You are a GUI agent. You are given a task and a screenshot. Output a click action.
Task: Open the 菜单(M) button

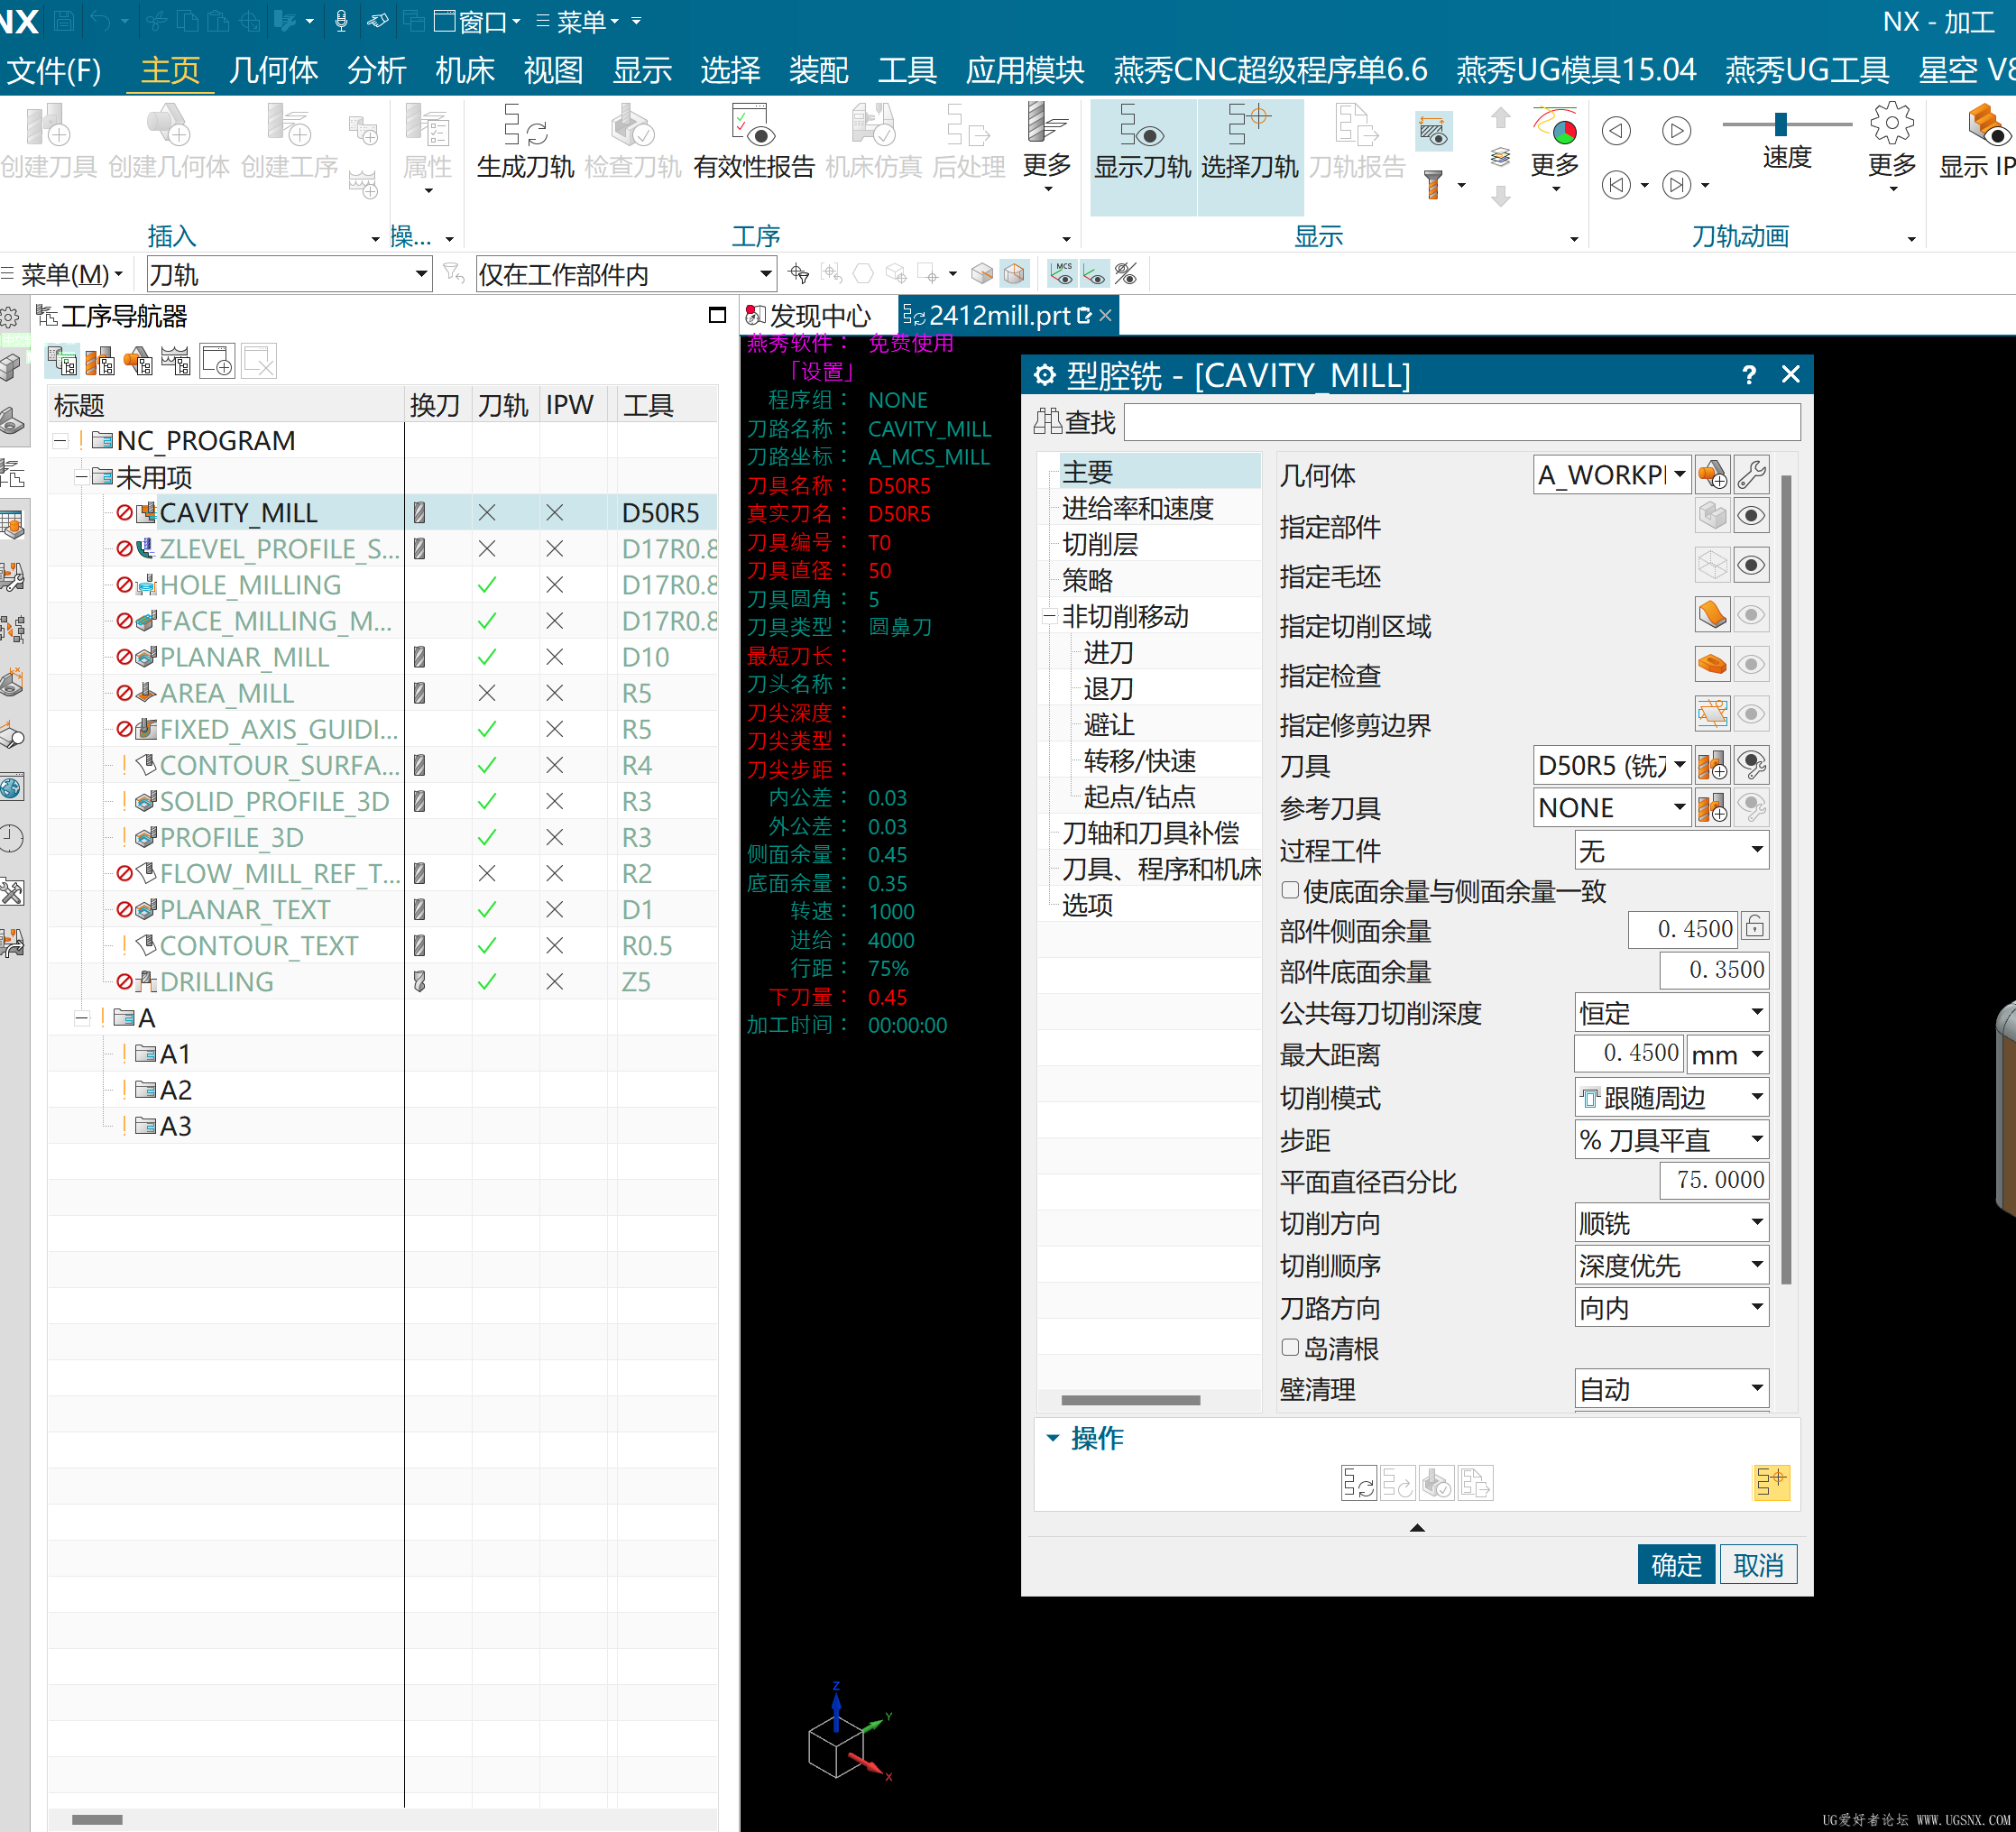[63, 273]
